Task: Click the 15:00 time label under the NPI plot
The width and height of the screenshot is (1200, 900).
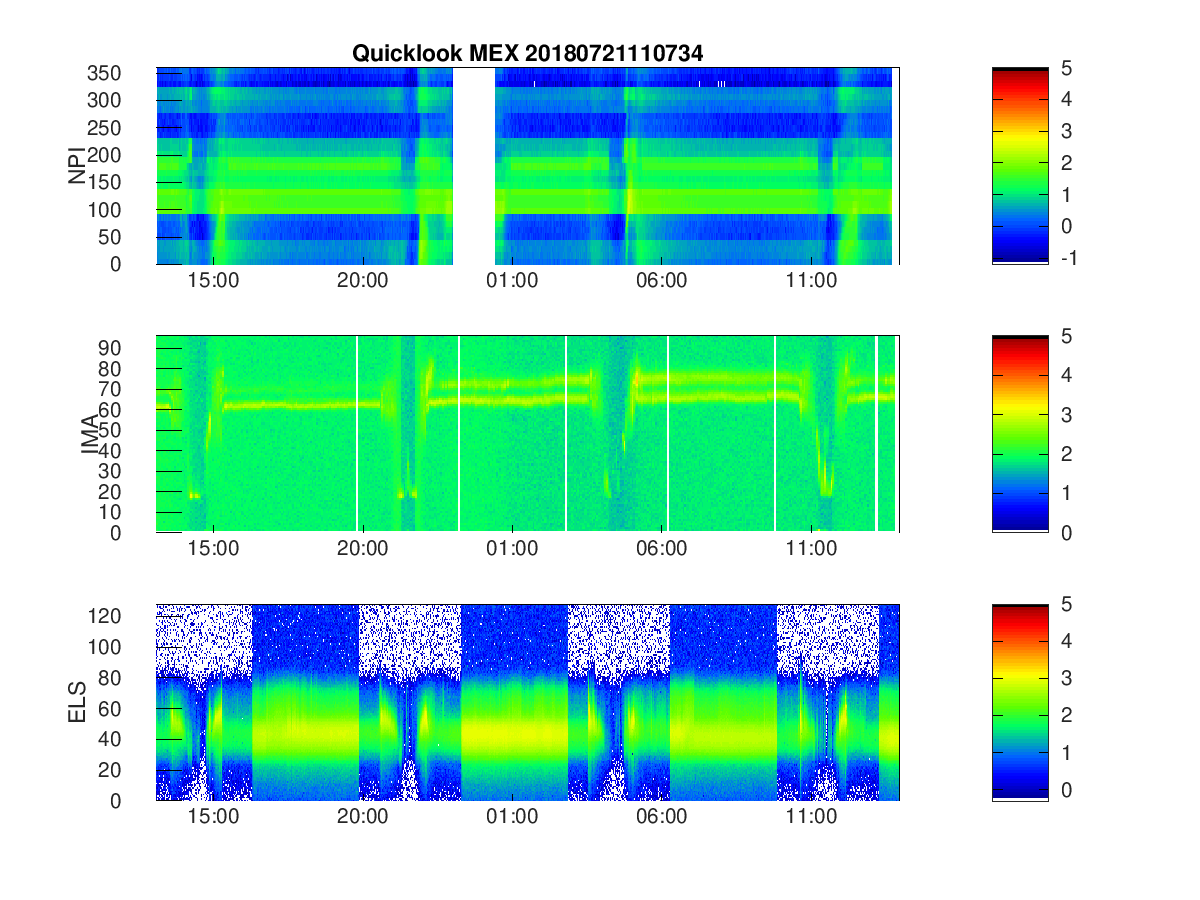Action: click(x=213, y=281)
